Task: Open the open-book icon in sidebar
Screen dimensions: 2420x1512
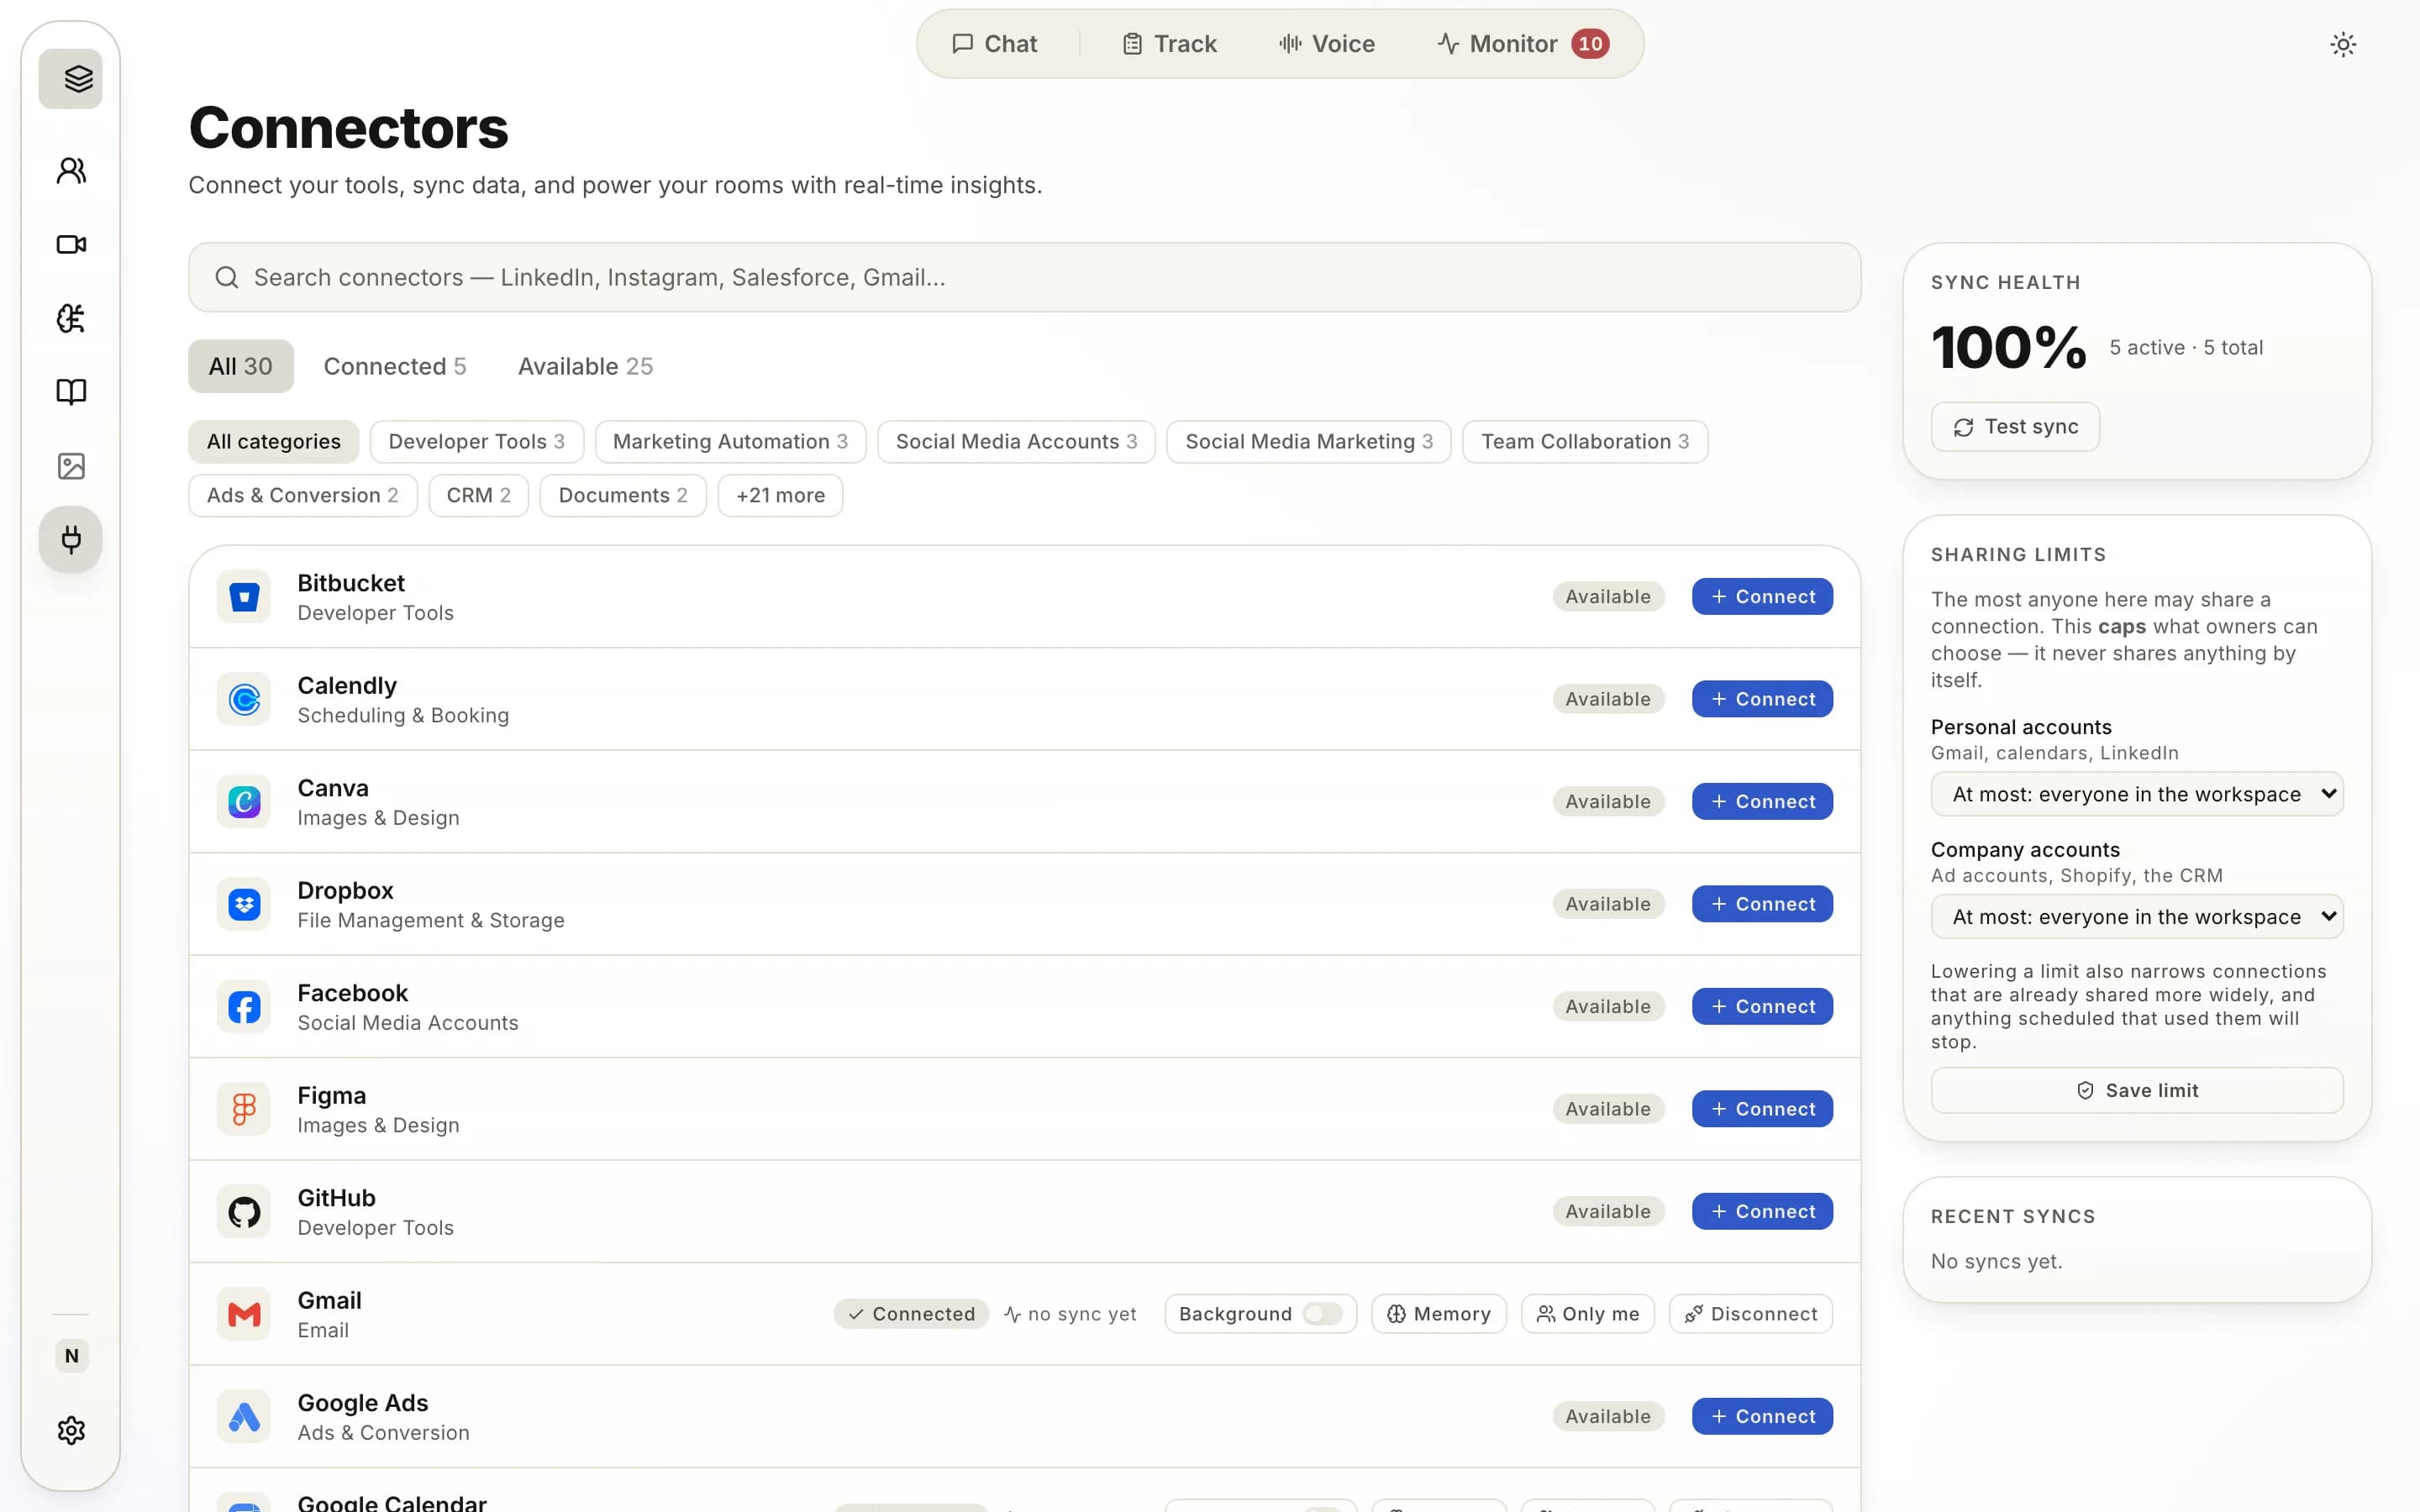Action: pos(71,391)
